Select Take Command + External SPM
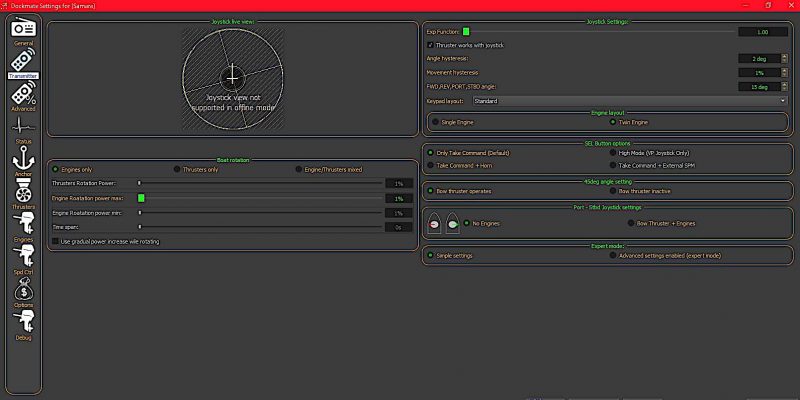Image resolution: width=800 pixels, height=400 pixels. (x=613, y=165)
